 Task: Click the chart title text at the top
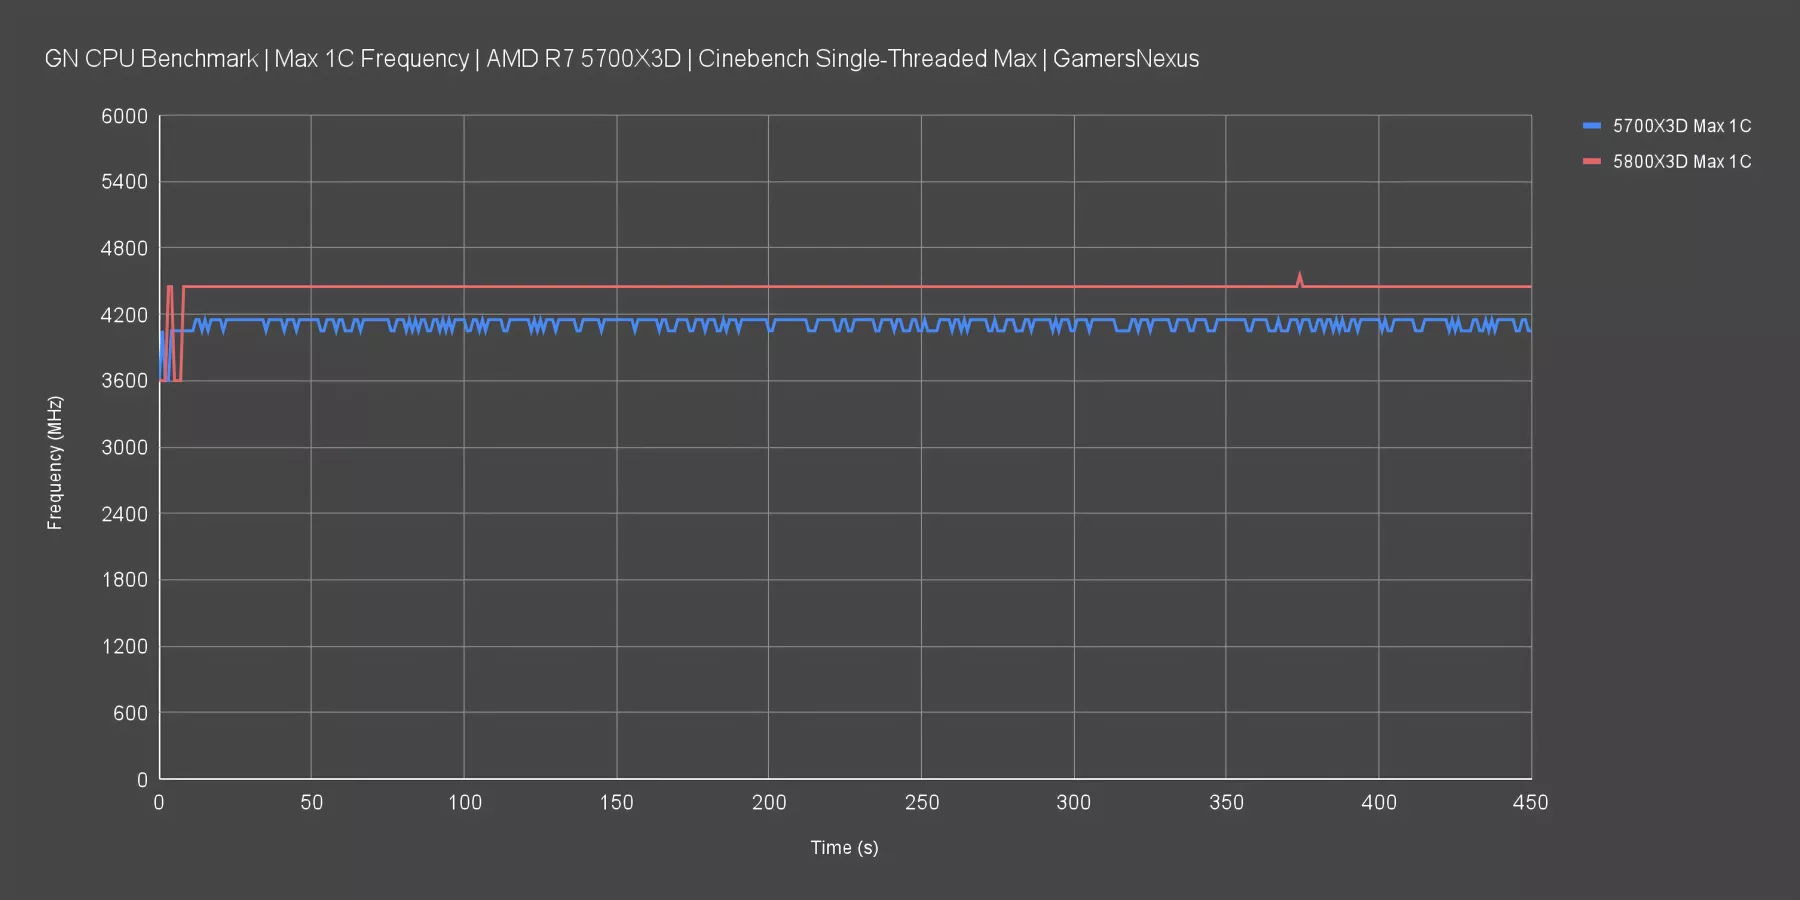[621, 59]
